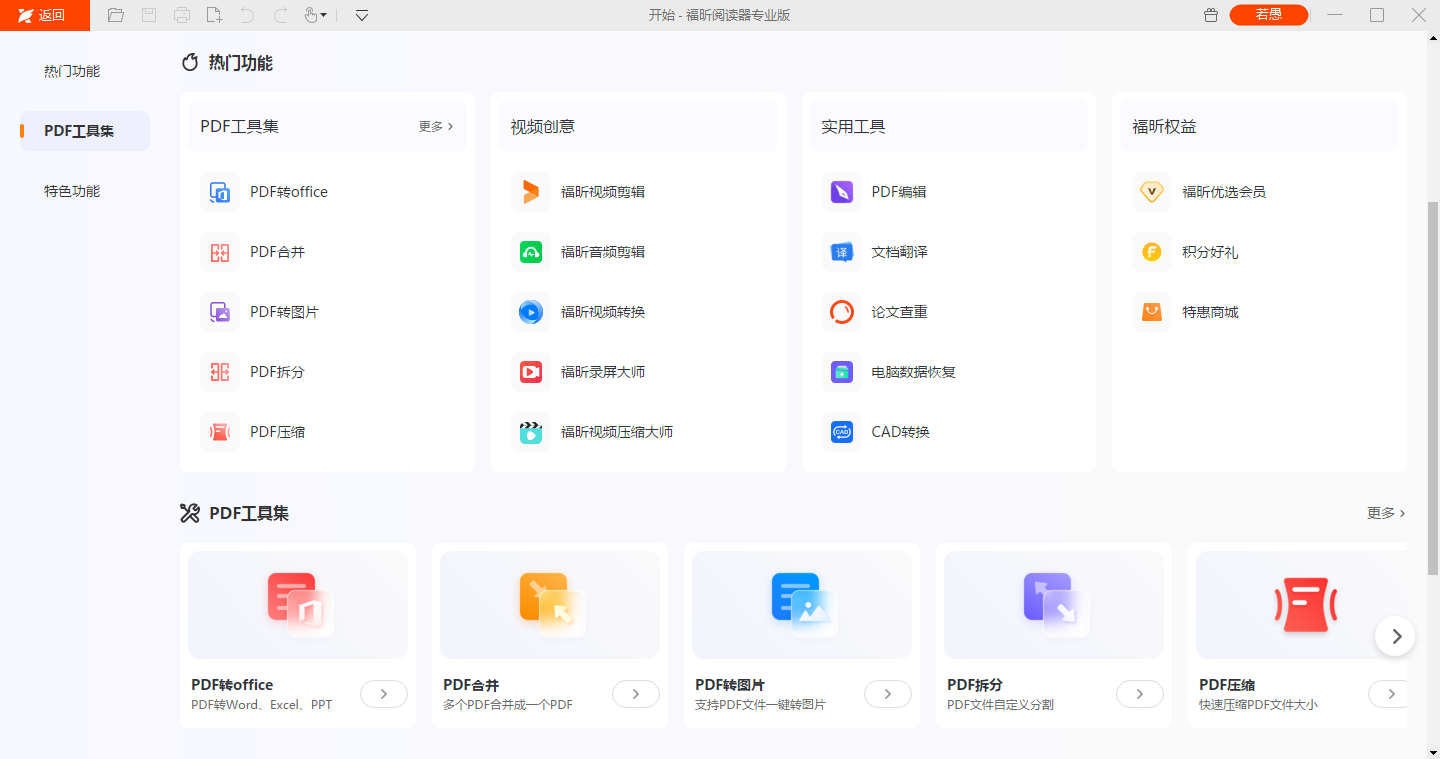
Task: Launch 福昕录屏大师 screen recorder
Action: (602, 372)
